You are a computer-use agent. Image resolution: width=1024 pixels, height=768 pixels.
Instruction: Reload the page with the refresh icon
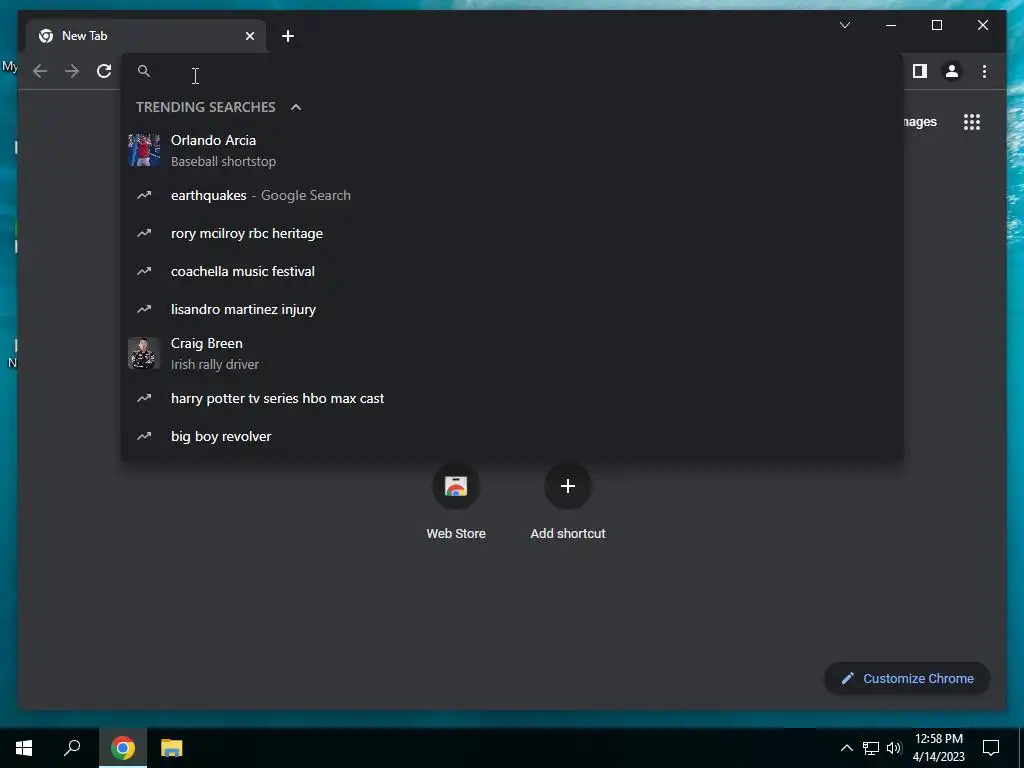(x=104, y=71)
